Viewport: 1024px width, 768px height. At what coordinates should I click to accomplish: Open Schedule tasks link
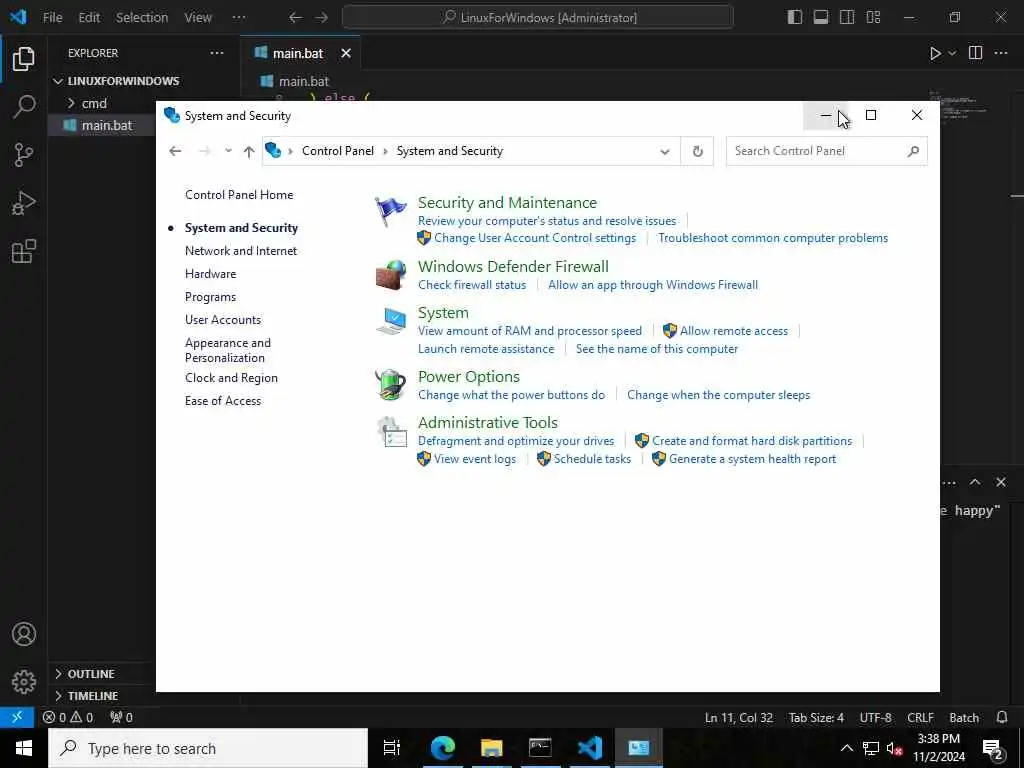pos(592,459)
